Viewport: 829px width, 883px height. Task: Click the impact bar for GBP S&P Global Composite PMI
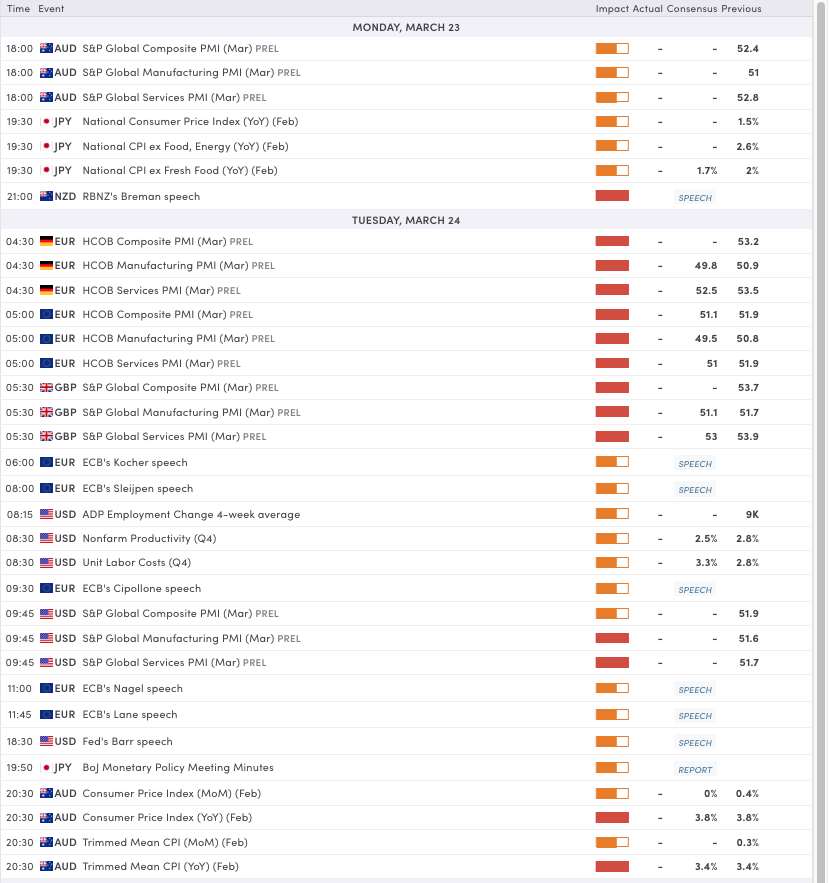click(612, 387)
